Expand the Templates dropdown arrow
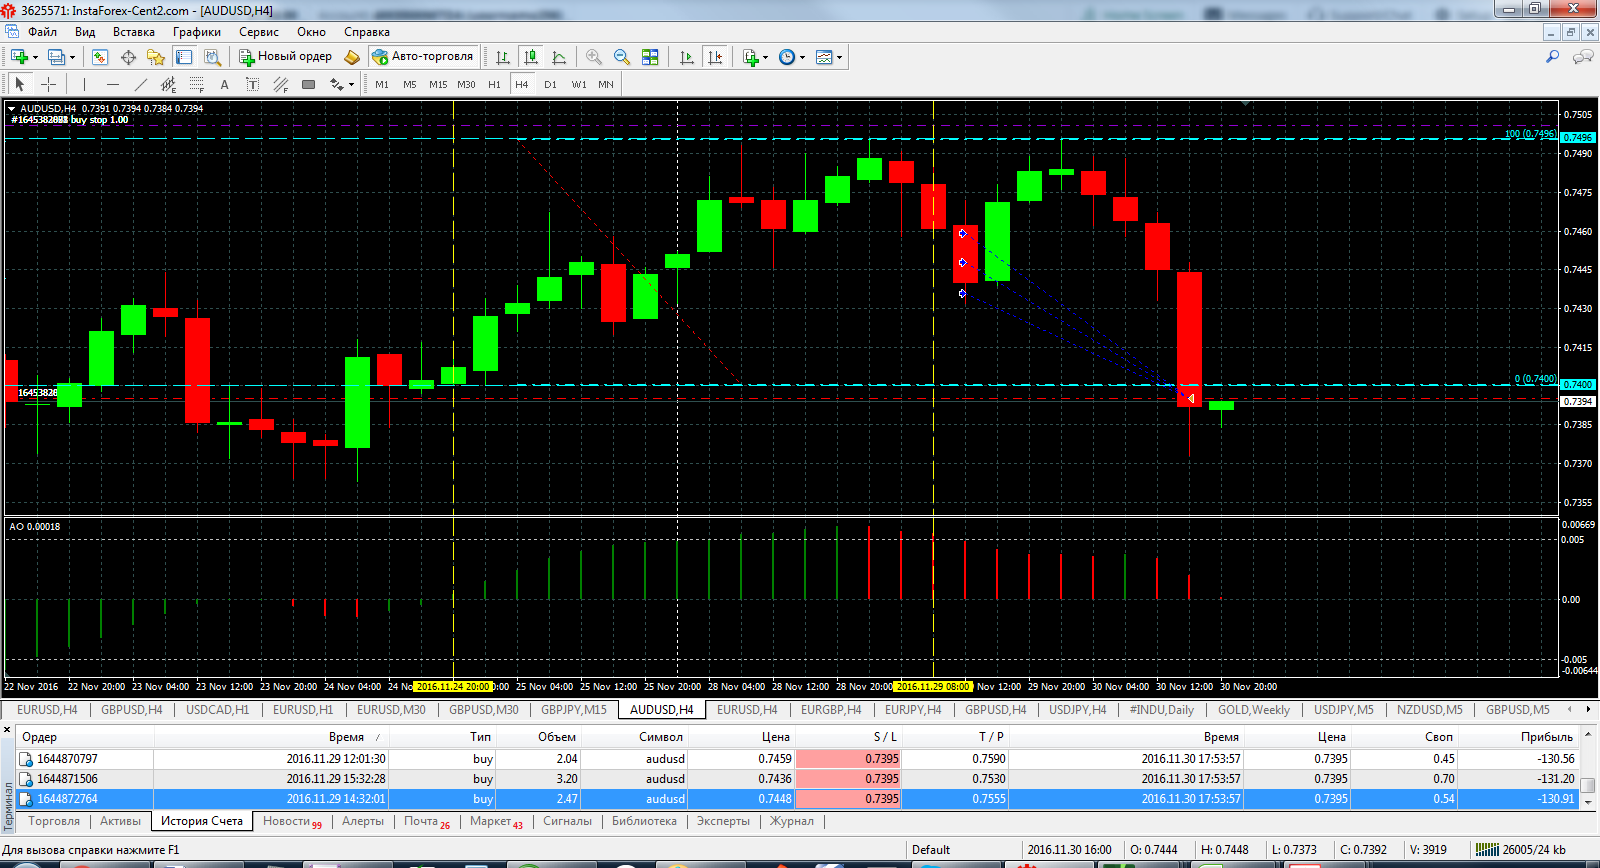Viewport: 1600px width, 868px height. pos(840,57)
